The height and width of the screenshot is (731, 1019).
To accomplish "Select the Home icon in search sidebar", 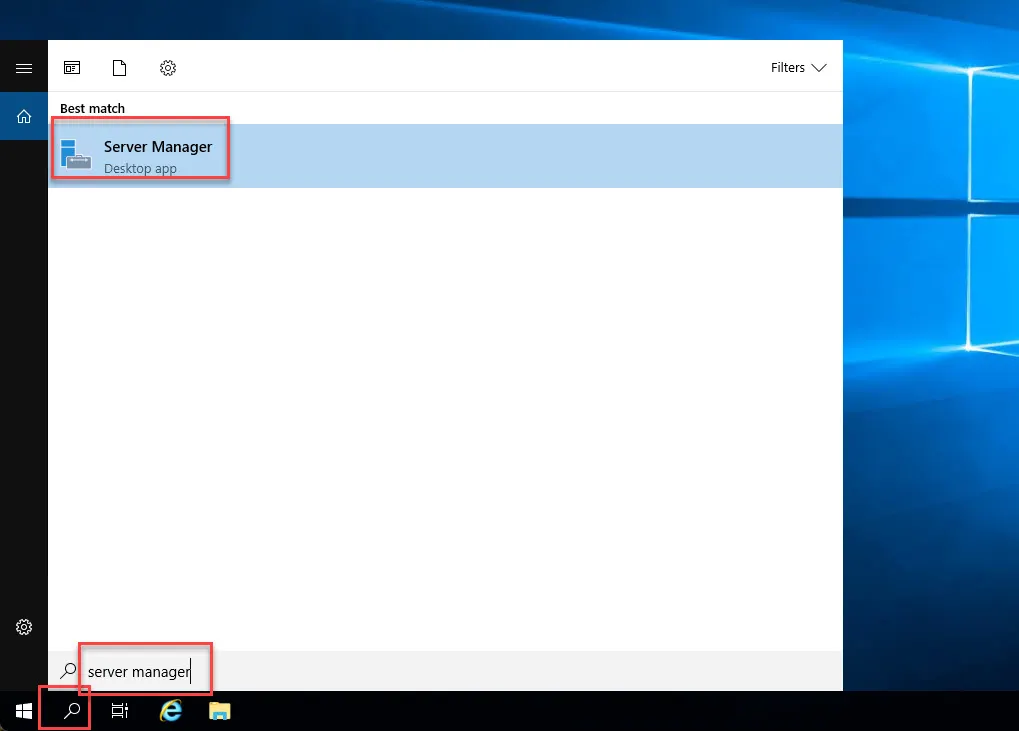I will pos(24,115).
